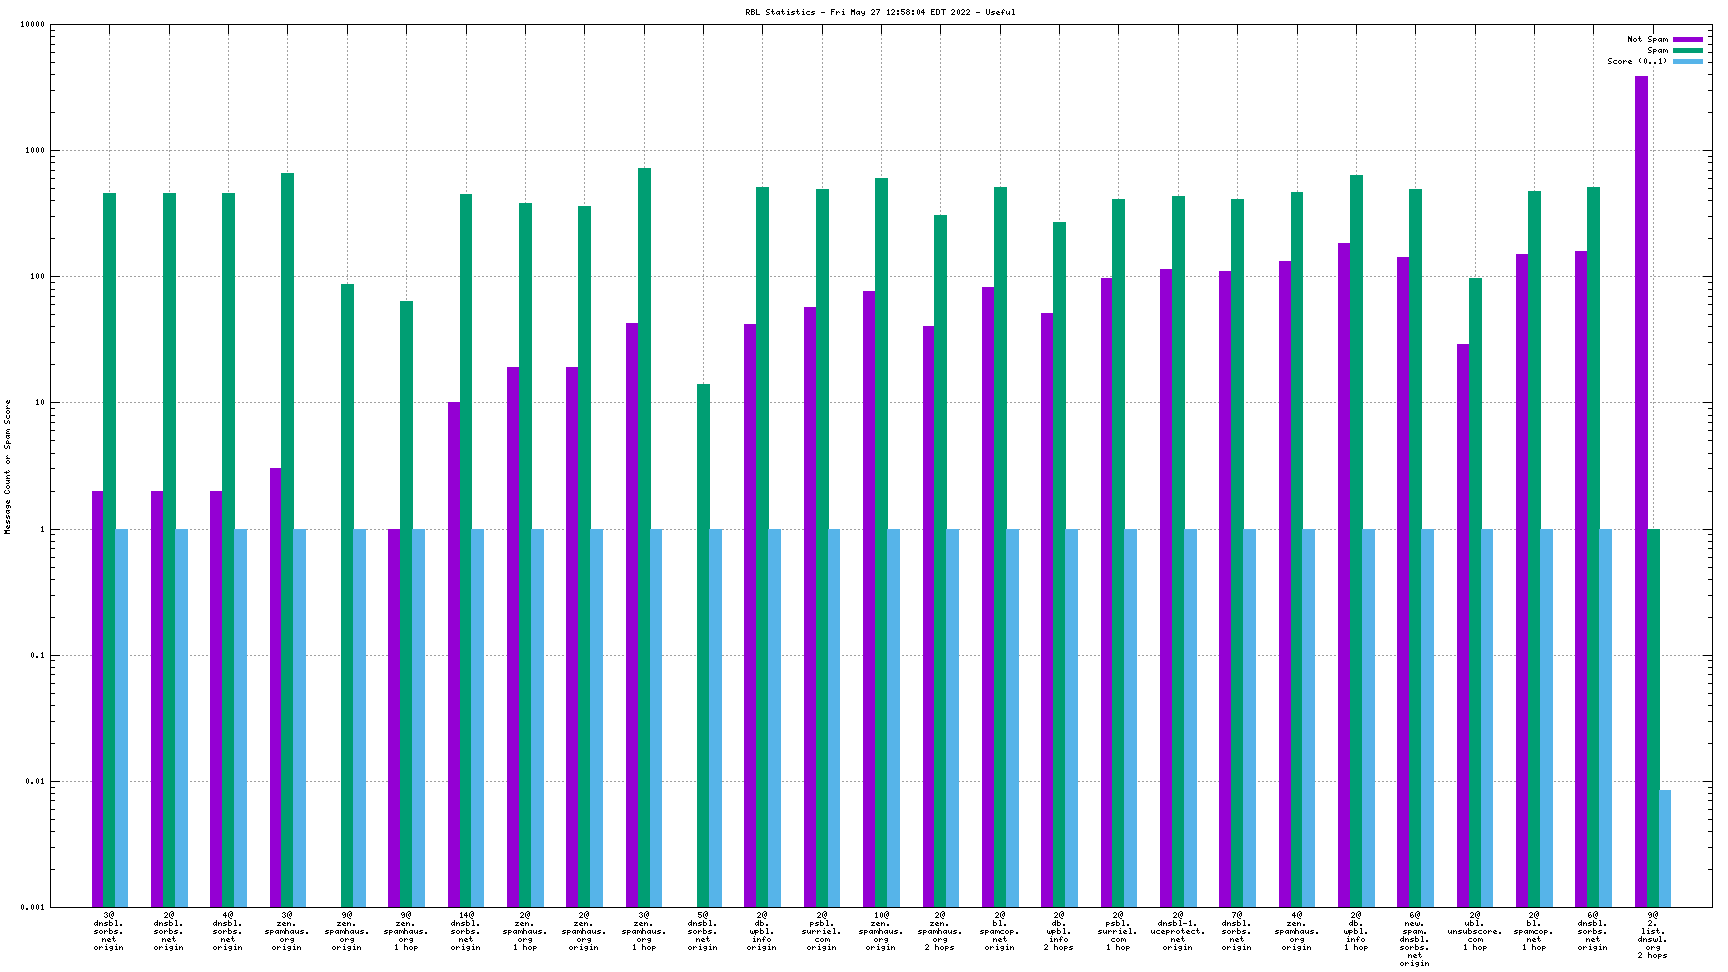Click the 'ubl.unsubscore.com 1 hop' axis label
This screenshot has height=972, width=1728.
click(1474, 931)
